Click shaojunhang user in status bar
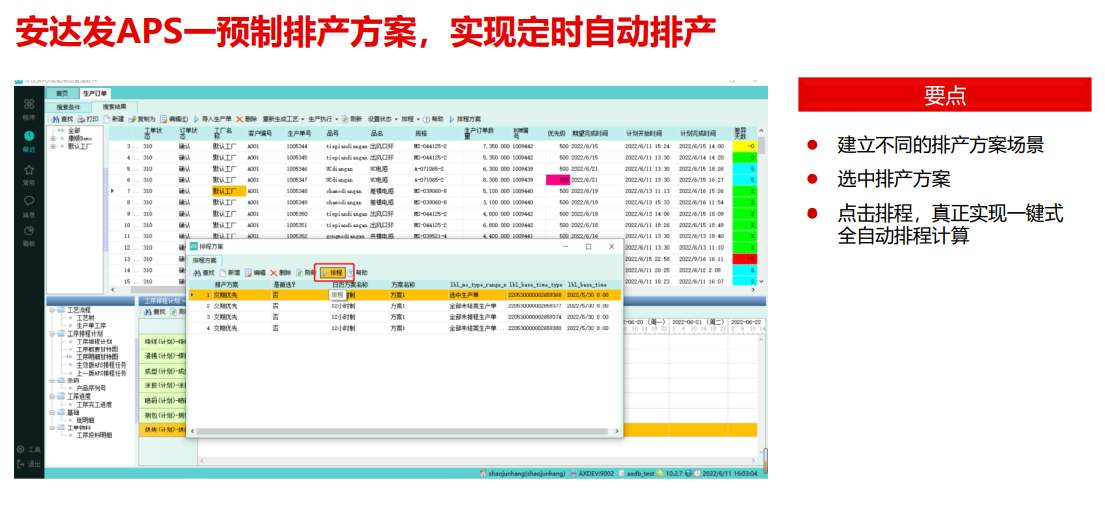The height and width of the screenshot is (530, 1105). [x=522, y=474]
